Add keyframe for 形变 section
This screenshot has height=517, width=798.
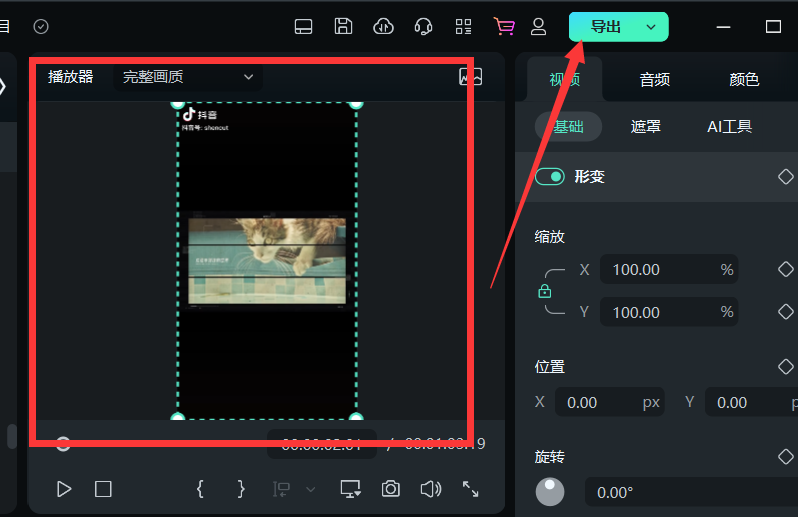coord(785,177)
